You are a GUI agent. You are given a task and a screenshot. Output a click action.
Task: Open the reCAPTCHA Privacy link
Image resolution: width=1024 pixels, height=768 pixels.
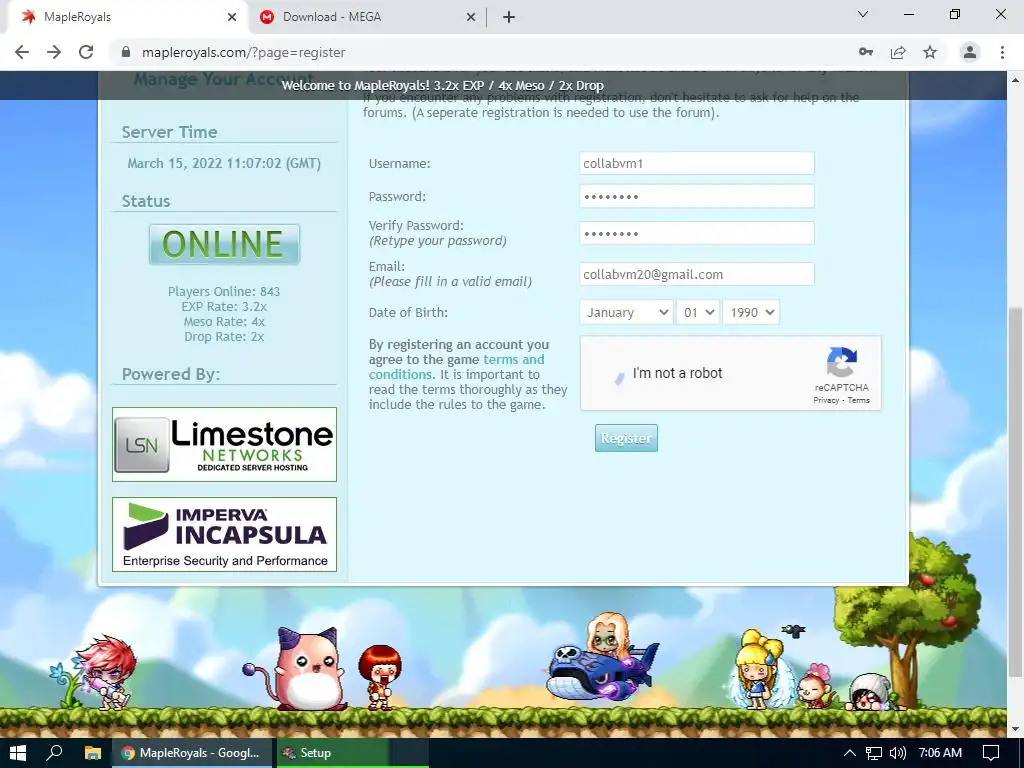coord(825,400)
